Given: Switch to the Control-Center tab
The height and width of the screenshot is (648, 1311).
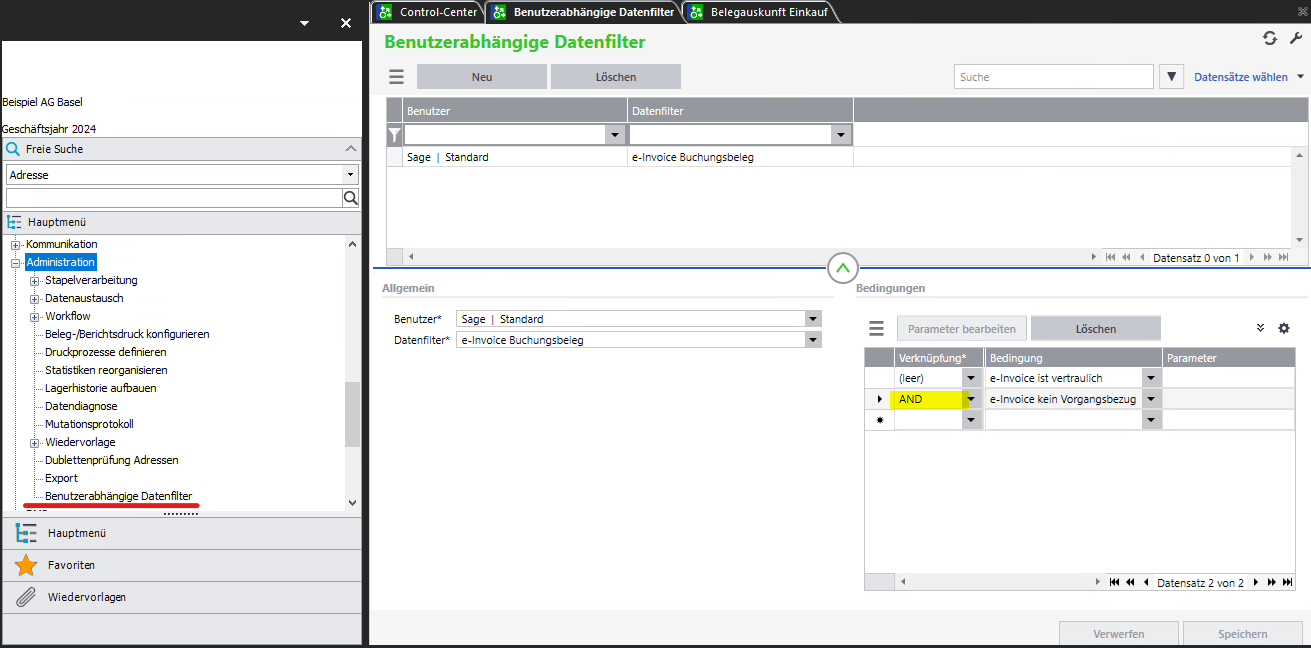Looking at the screenshot, I should (428, 12).
